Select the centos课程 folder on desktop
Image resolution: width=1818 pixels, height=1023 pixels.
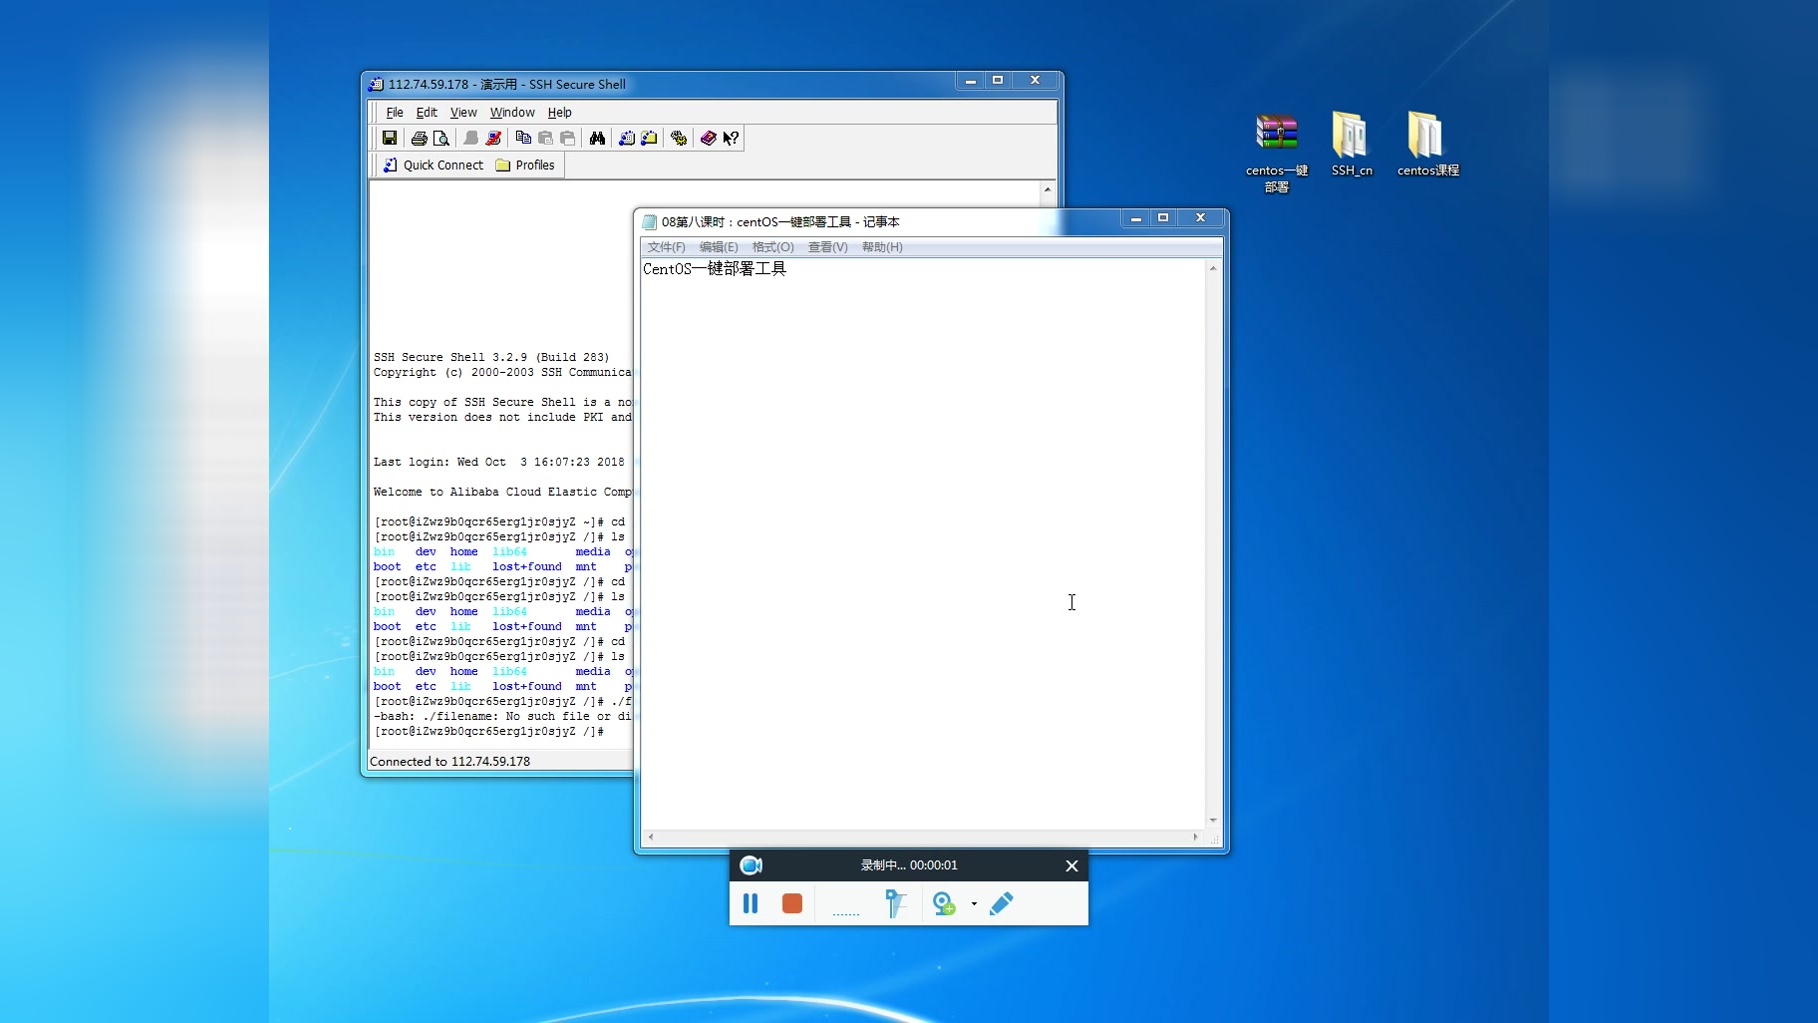[x=1427, y=145]
